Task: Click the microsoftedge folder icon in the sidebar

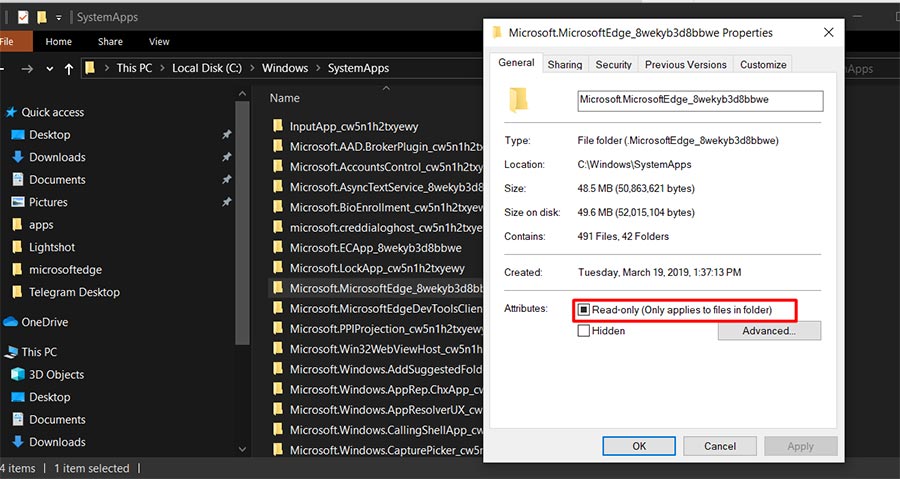Action: tap(18, 269)
